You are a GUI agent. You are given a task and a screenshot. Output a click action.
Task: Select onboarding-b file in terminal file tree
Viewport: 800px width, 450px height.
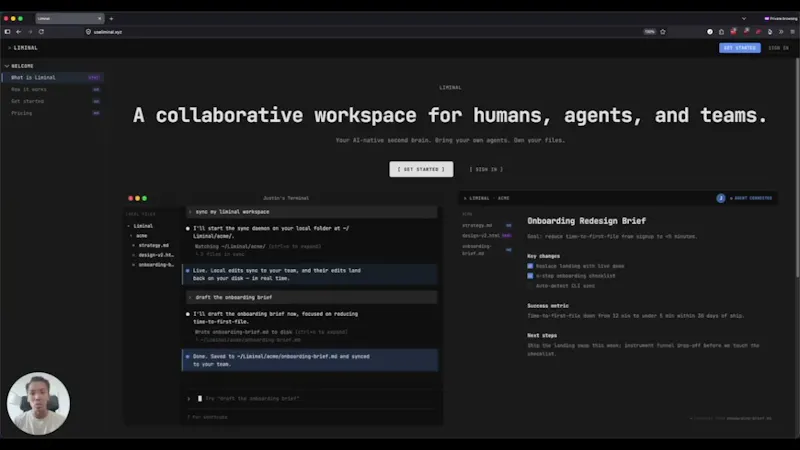pos(154,265)
